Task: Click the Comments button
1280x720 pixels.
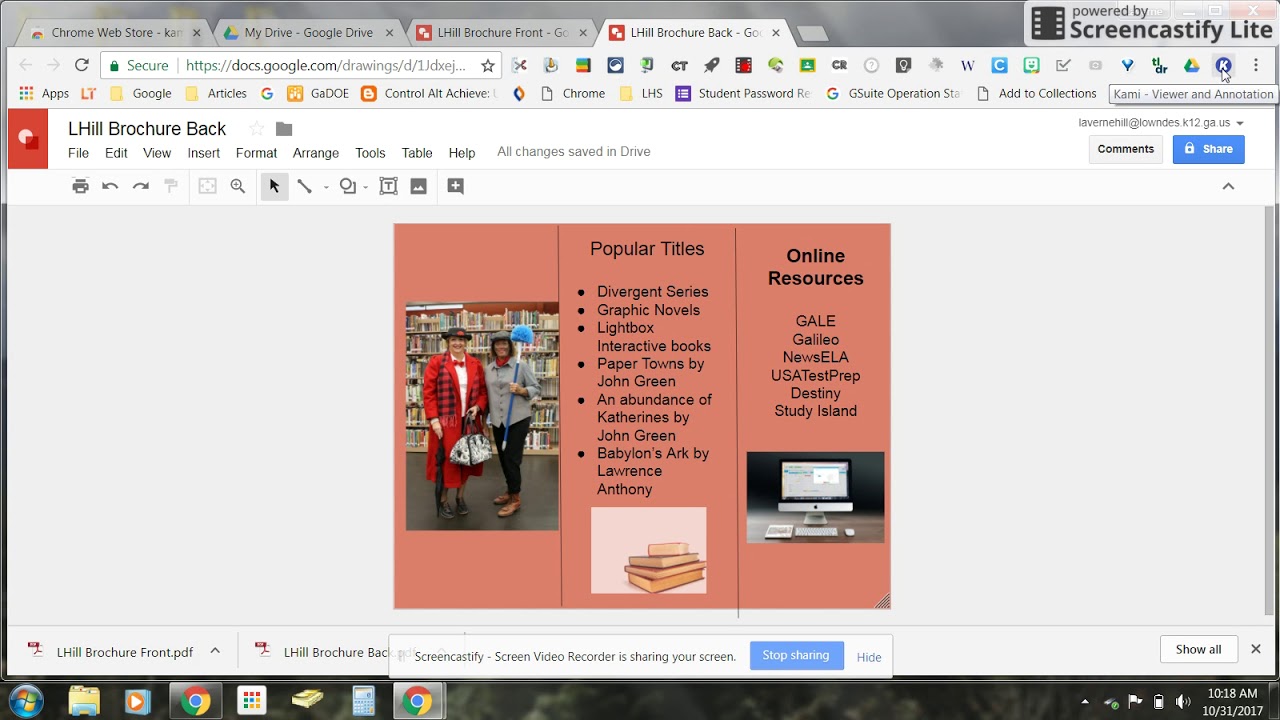Action: (x=1125, y=149)
